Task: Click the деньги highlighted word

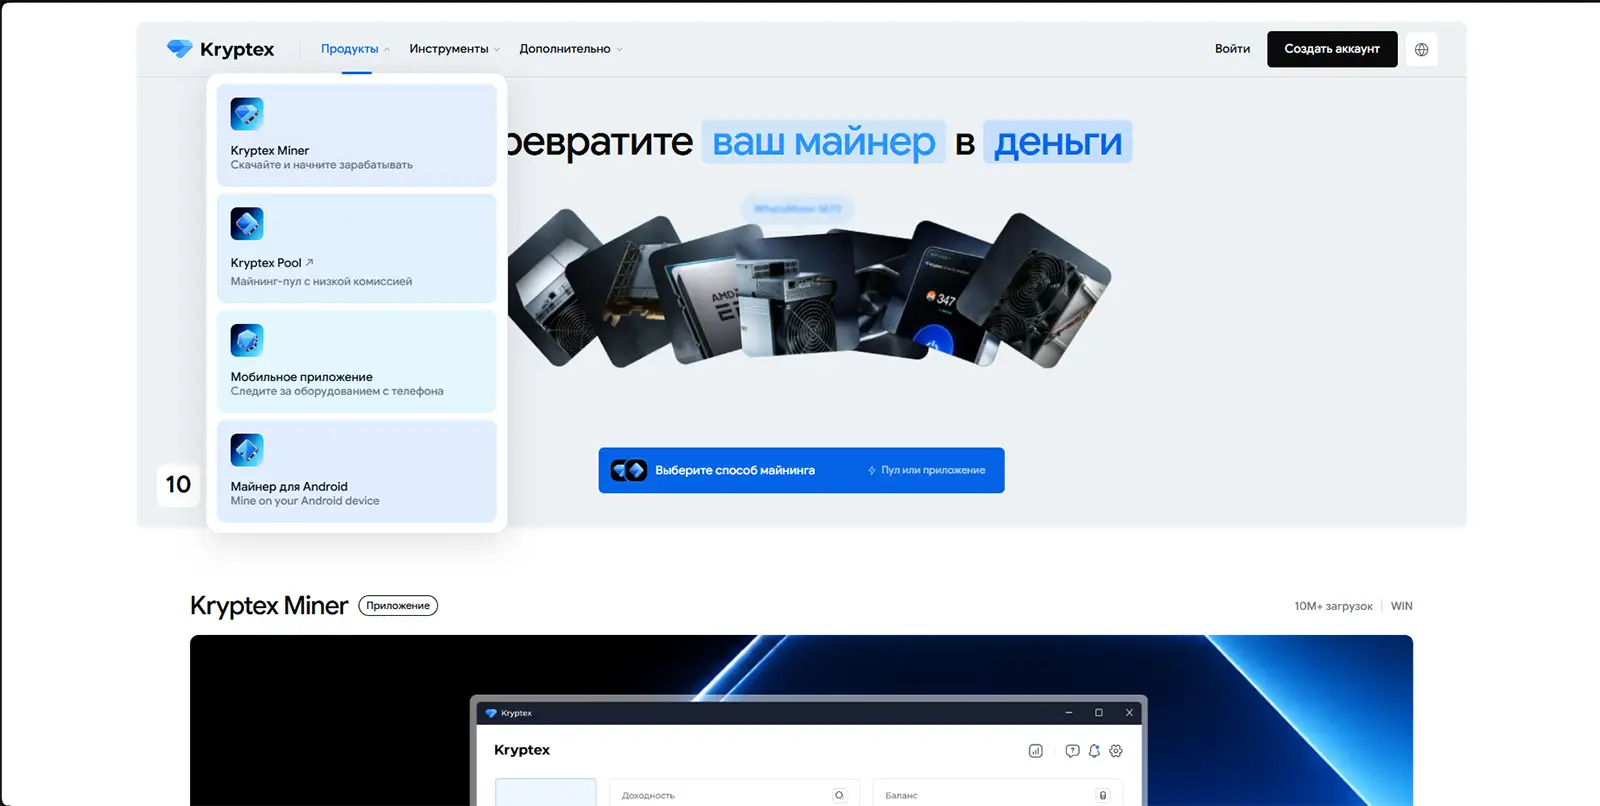Action: (x=1058, y=142)
